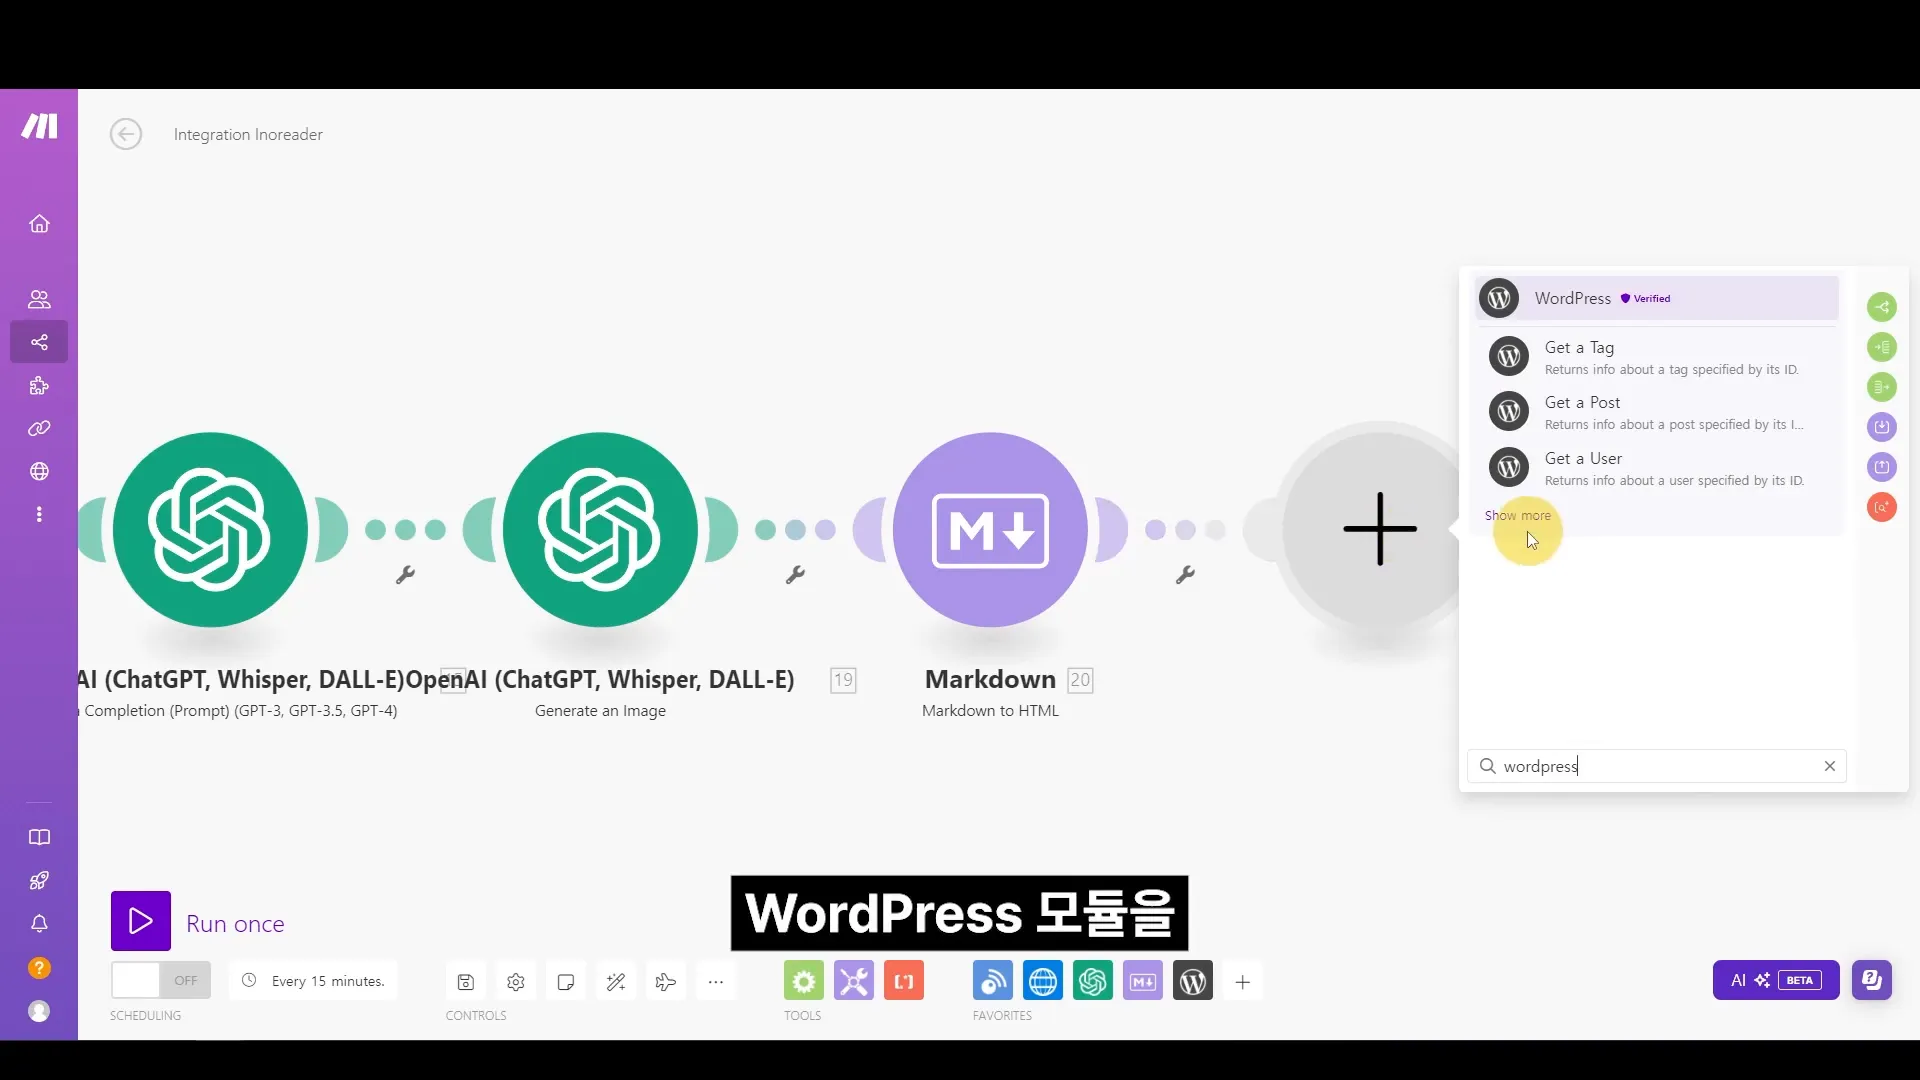Toggle the AI Beta button in bottom right
The image size is (1920, 1080).
(x=1775, y=980)
